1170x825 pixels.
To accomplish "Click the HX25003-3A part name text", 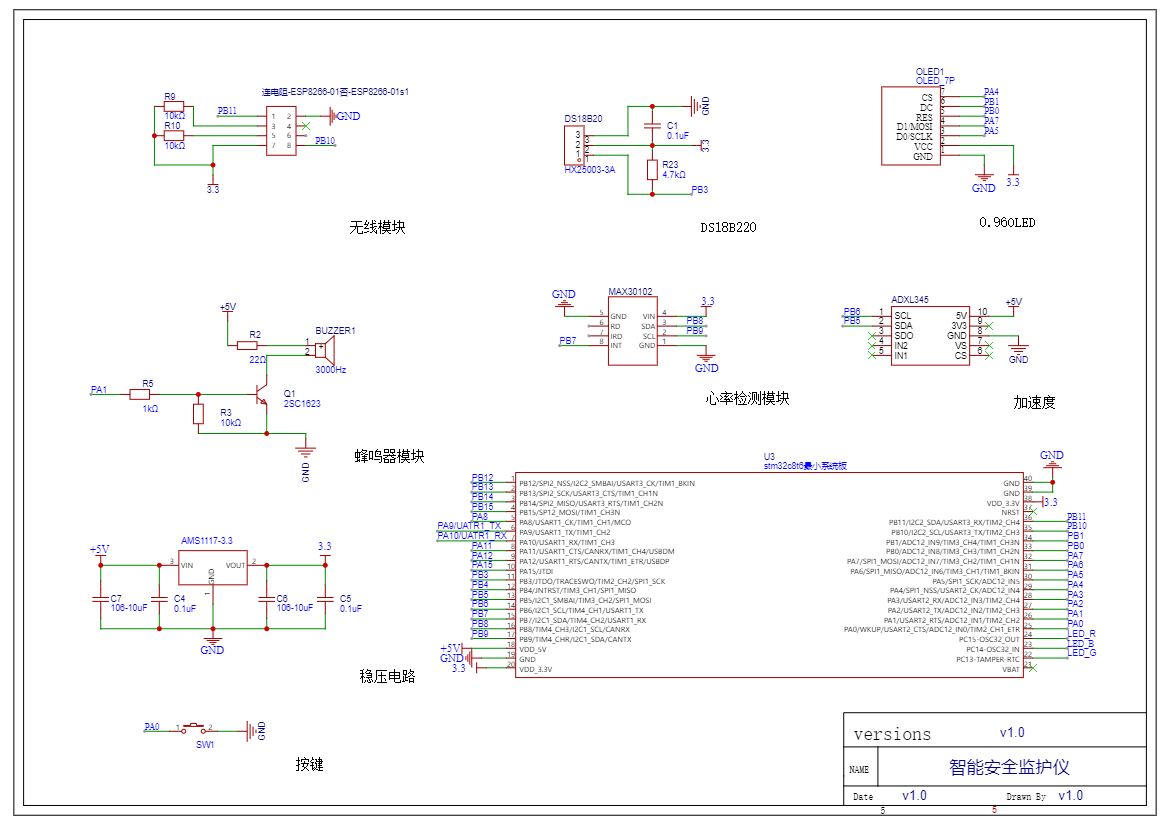I will pos(589,170).
